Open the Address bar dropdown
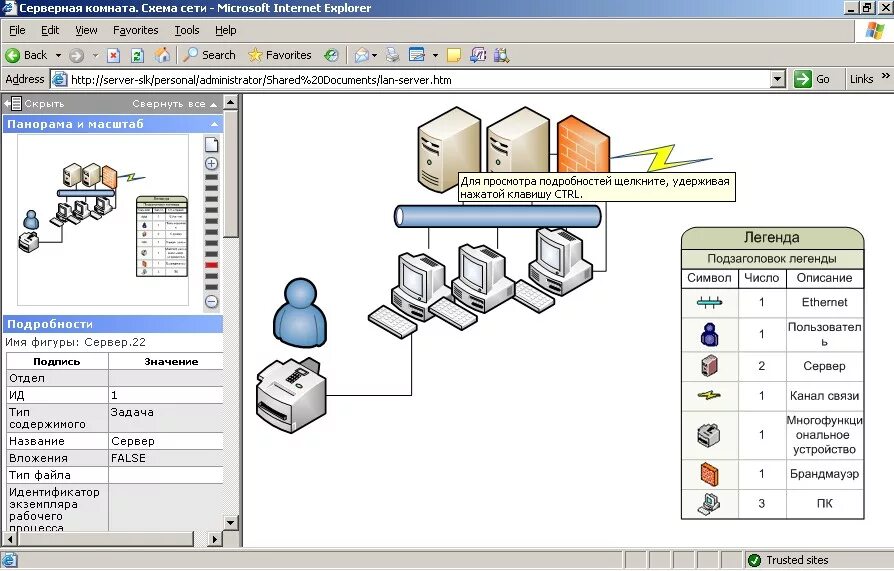 (x=778, y=79)
